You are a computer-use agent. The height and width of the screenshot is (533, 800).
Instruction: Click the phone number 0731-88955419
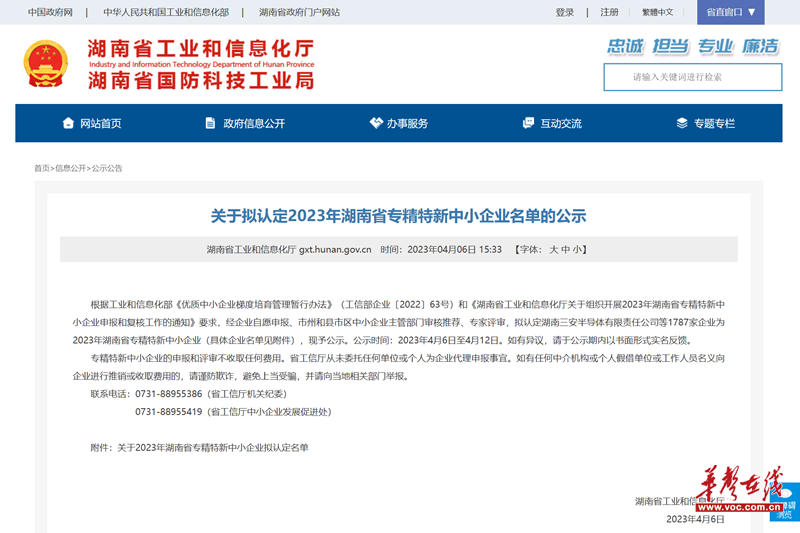(168, 412)
